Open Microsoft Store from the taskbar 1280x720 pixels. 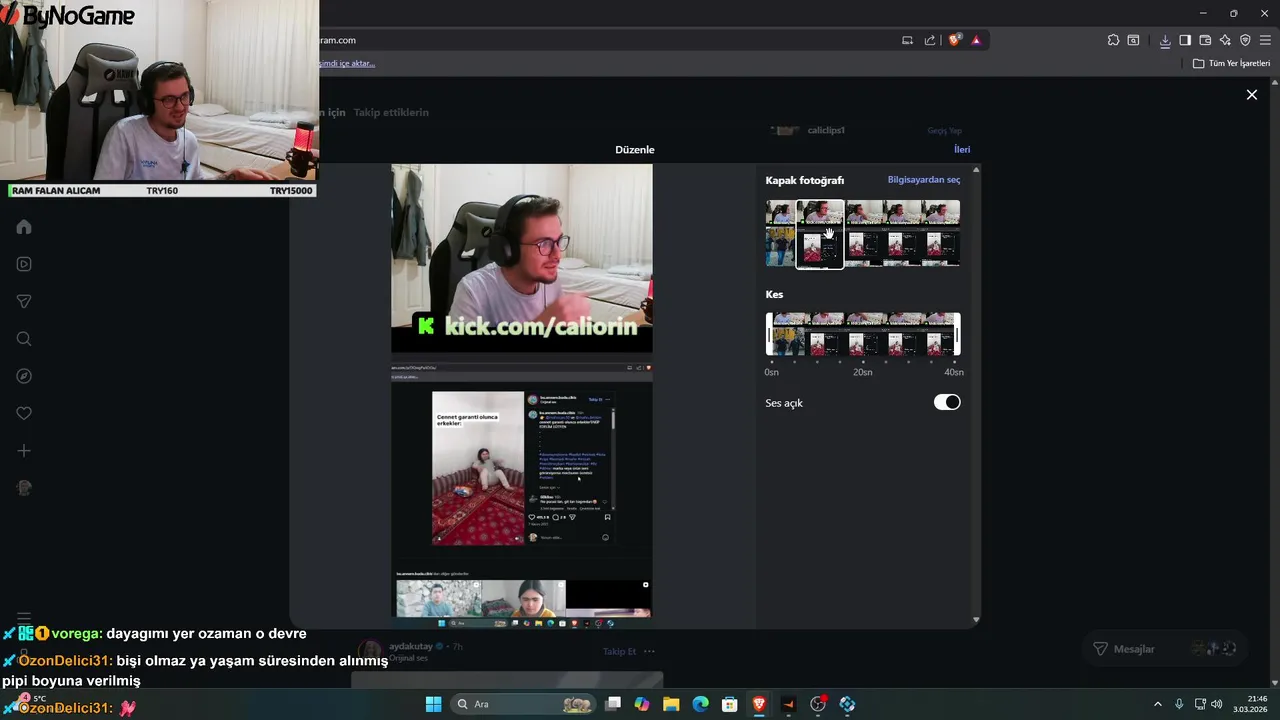point(730,704)
